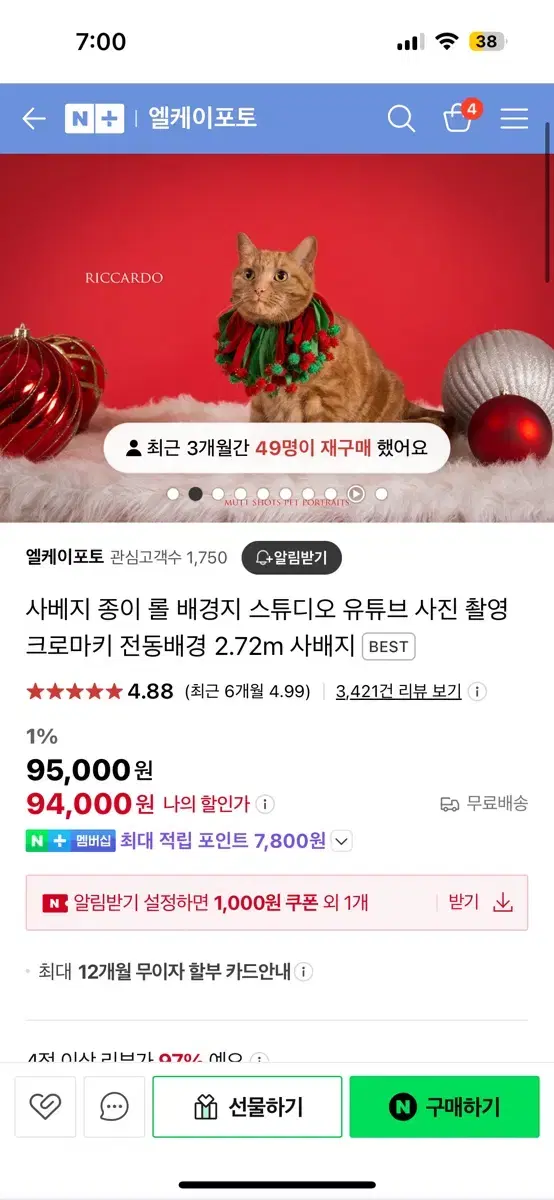
Task: Select the first carousel dot indicator
Action: (x=173, y=493)
